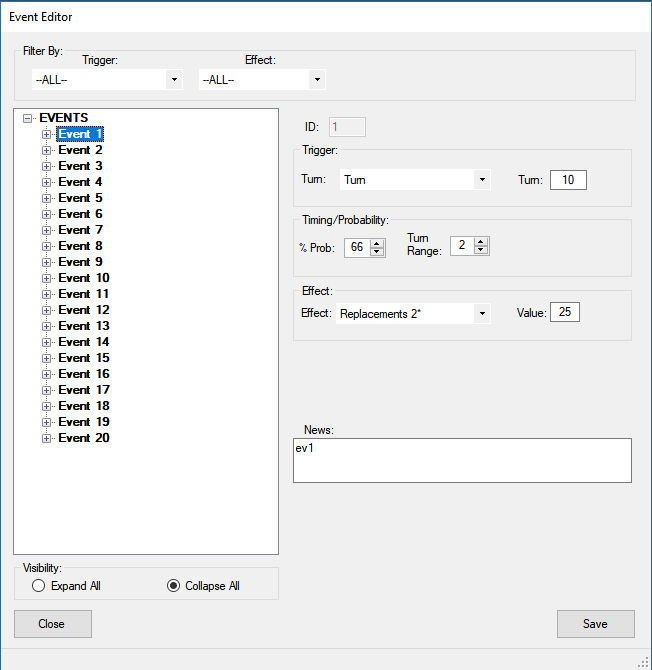Select Event 17 in the tree

tap(84, 390)
